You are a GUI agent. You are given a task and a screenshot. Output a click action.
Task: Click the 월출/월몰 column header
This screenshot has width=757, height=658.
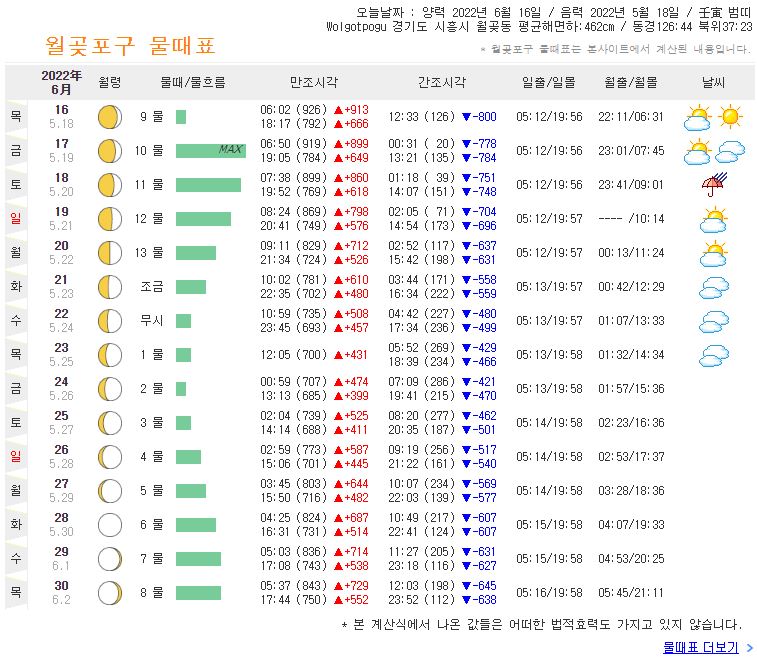[631, 82]
